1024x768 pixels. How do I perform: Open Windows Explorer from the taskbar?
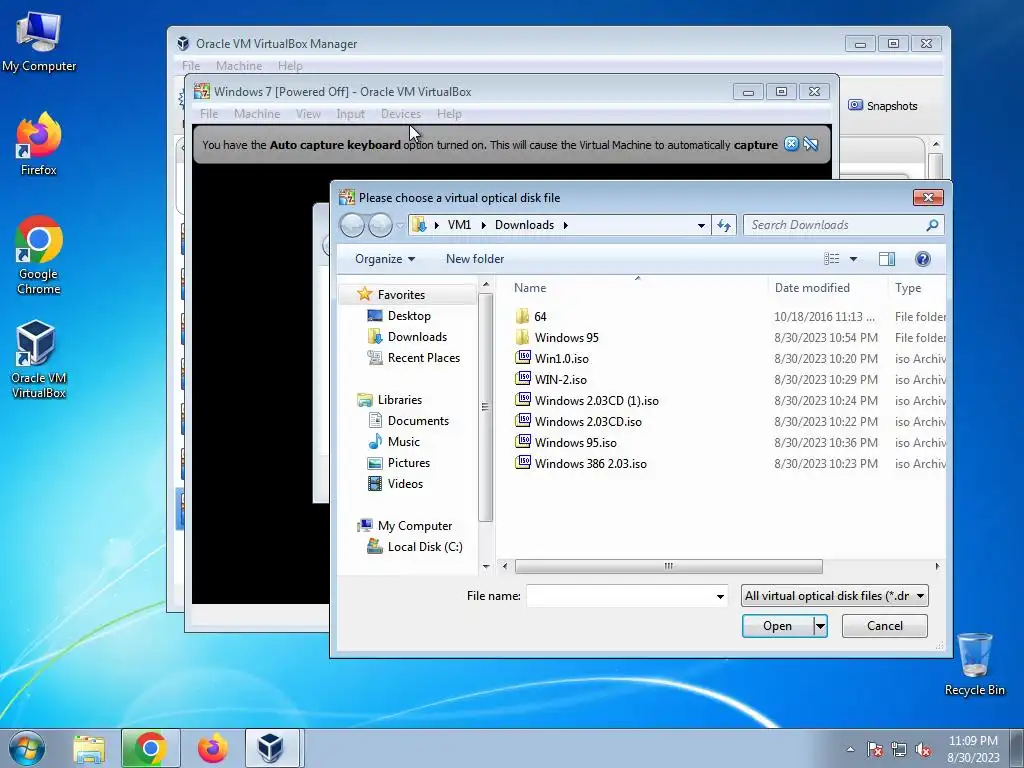89,749
